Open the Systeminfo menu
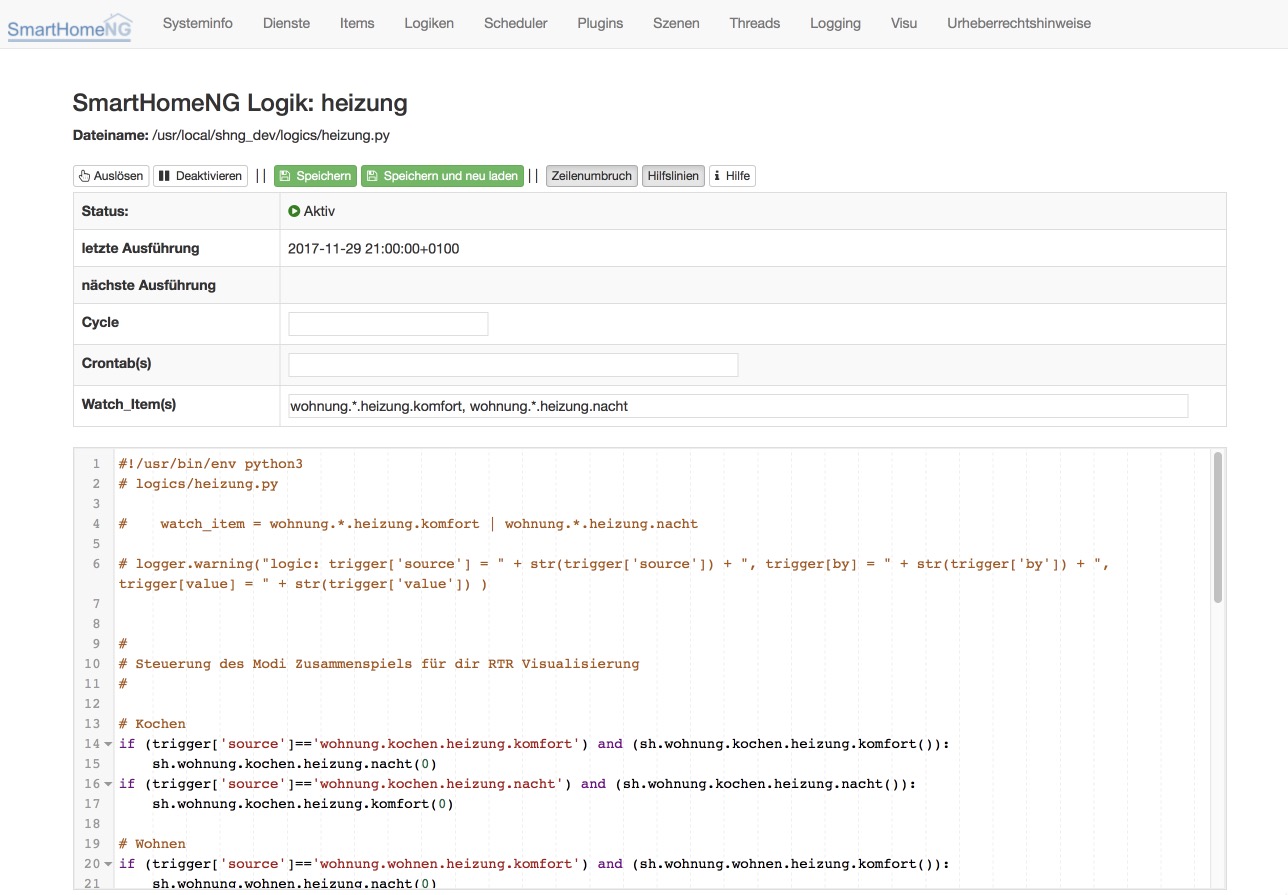Viewport: 1288px width, 895px height. 198,23
